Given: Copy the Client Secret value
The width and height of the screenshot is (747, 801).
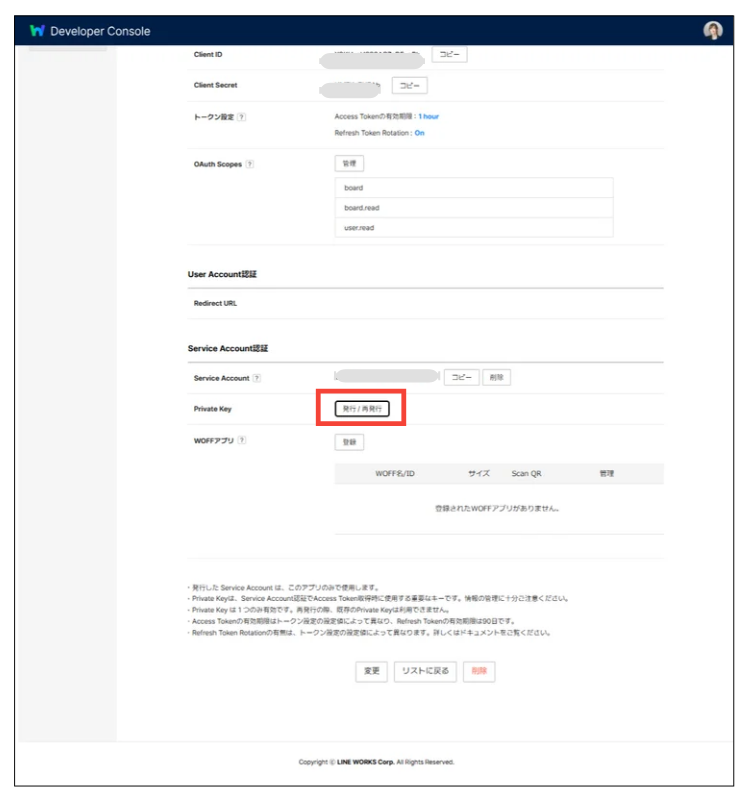Looking at the screenshot, I should point(409,85).
